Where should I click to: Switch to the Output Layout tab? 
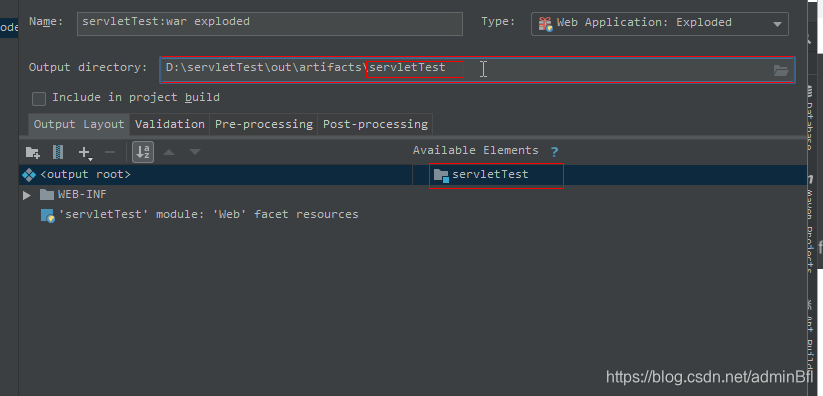(x=79, y=124)
